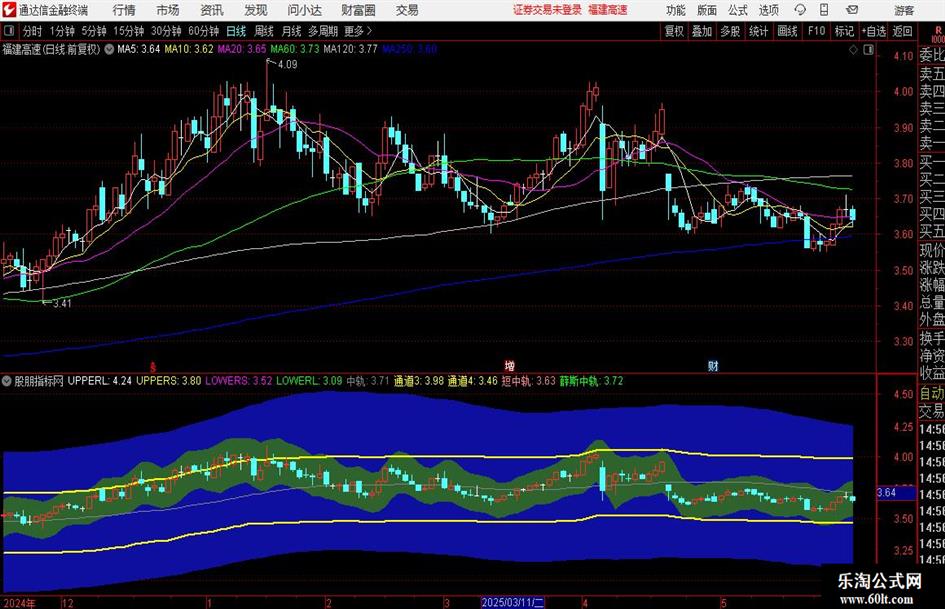Click the MA10: 3.62 indicator label
The width and height of the screenshot is (945, 609).
pos(189,49)
